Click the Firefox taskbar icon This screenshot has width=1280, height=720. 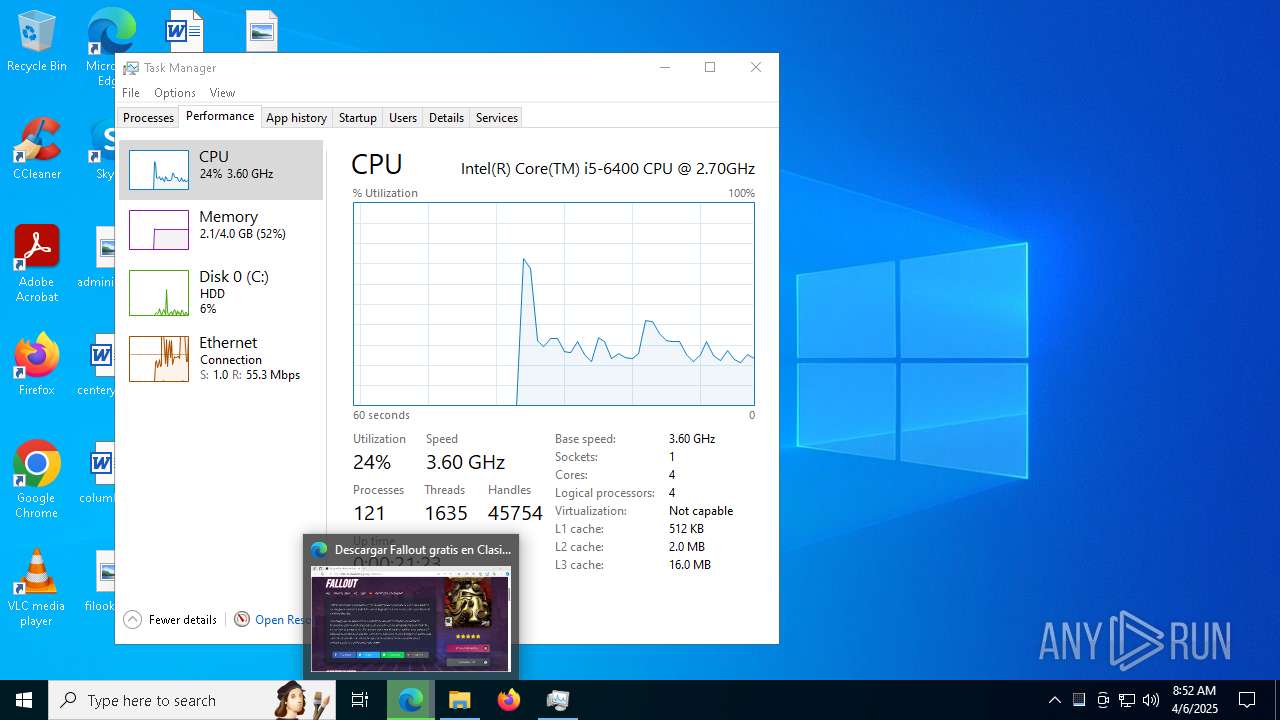click(x=509, y=700)
